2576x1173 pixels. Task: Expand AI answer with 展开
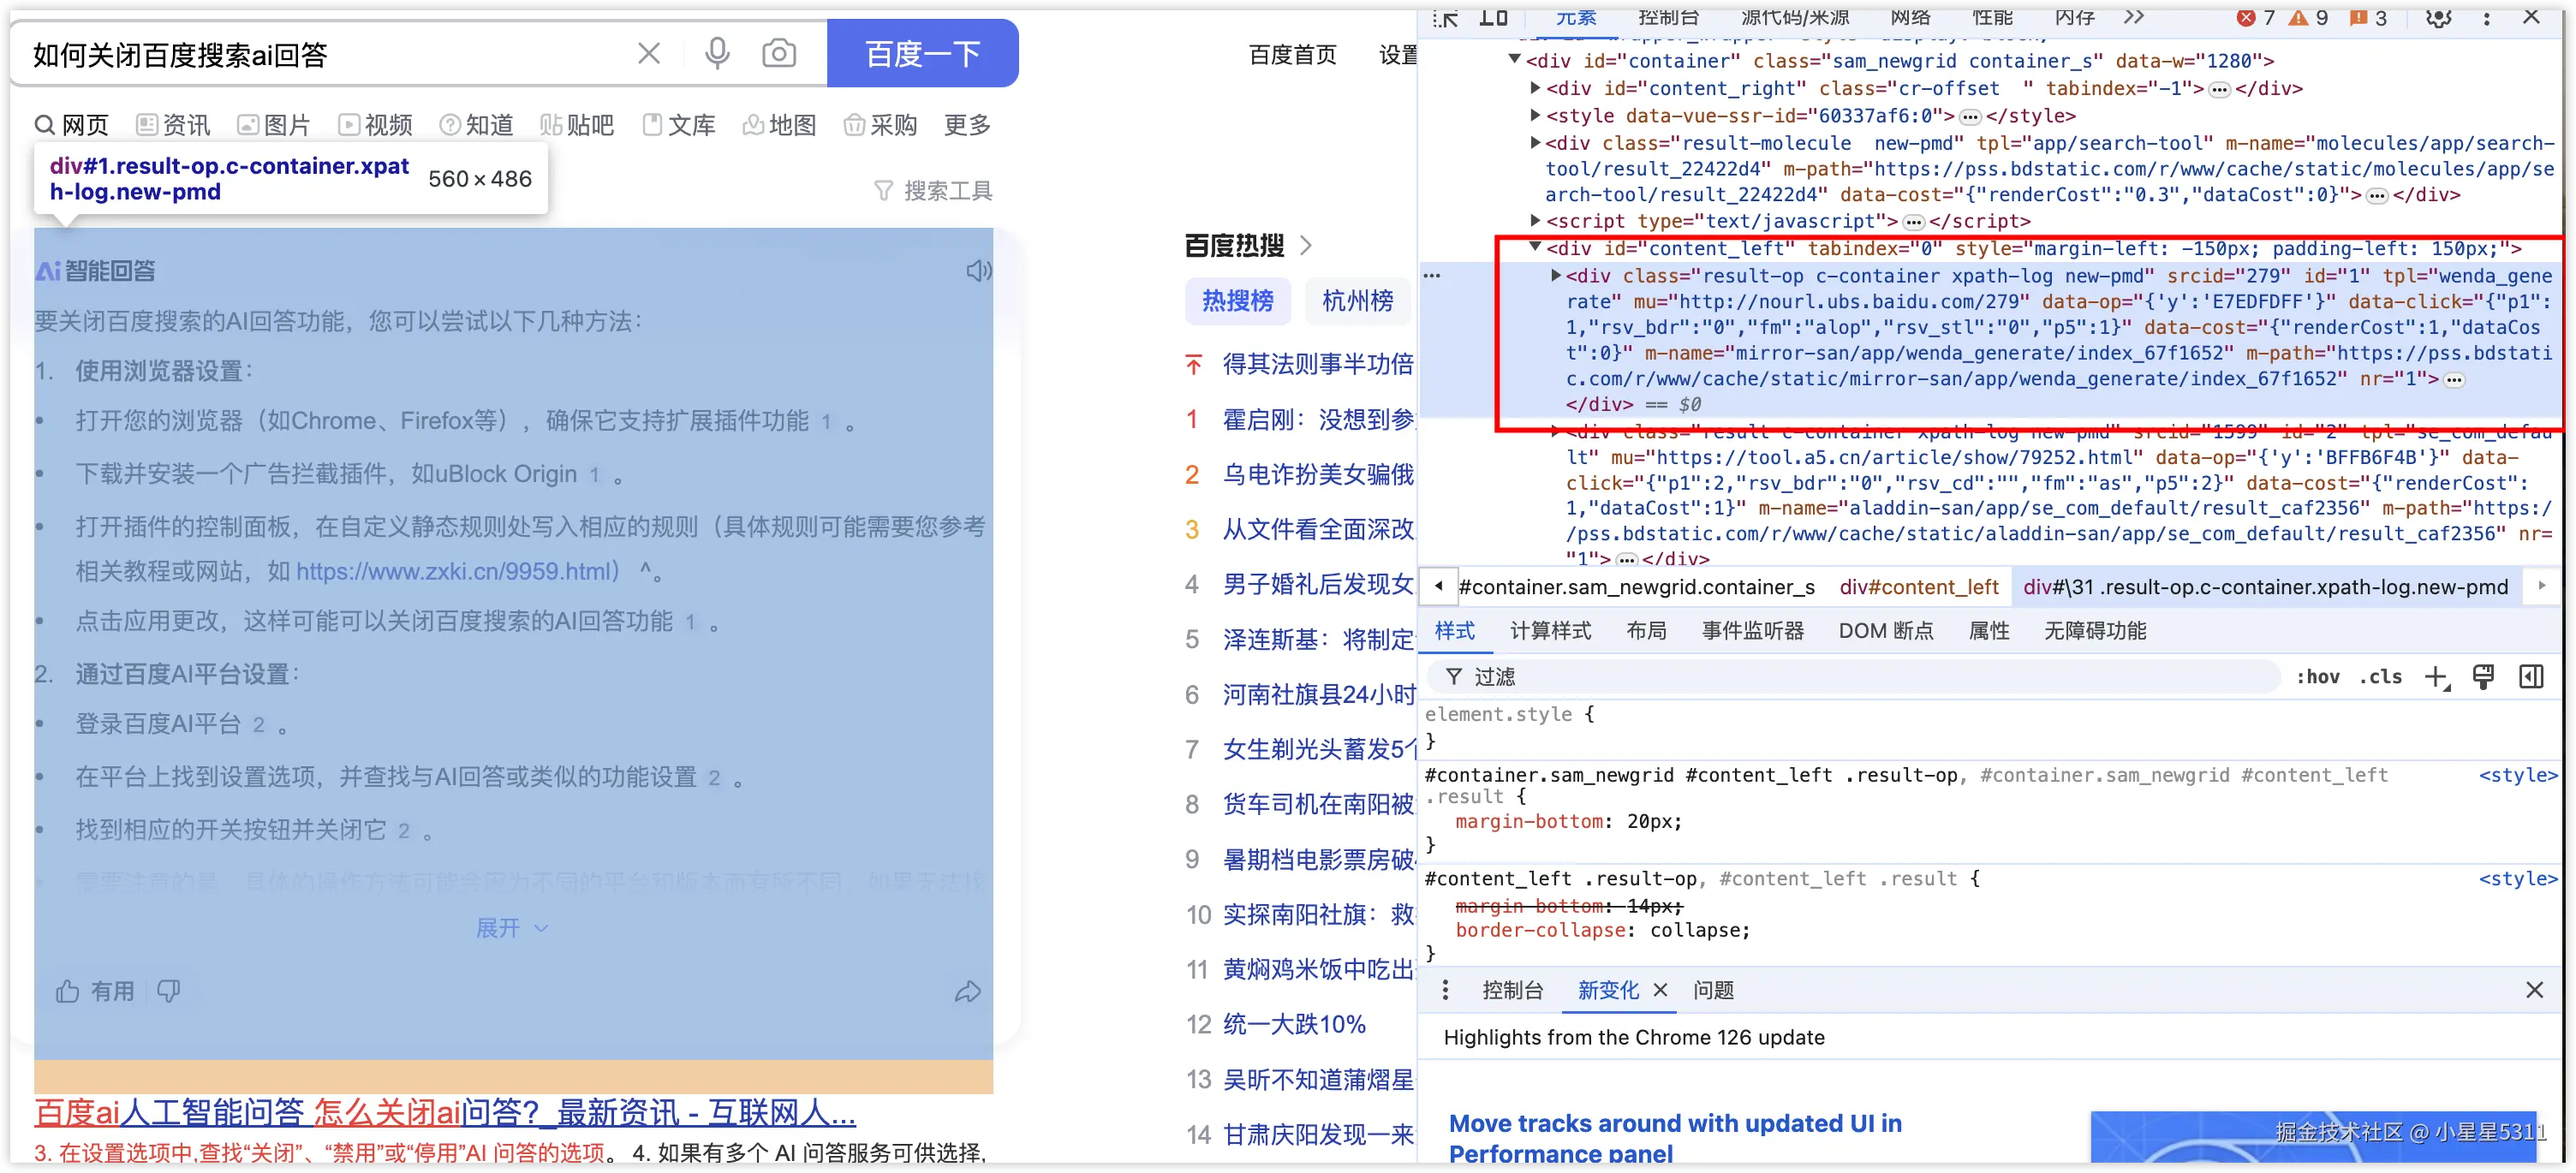click(512, 928)
